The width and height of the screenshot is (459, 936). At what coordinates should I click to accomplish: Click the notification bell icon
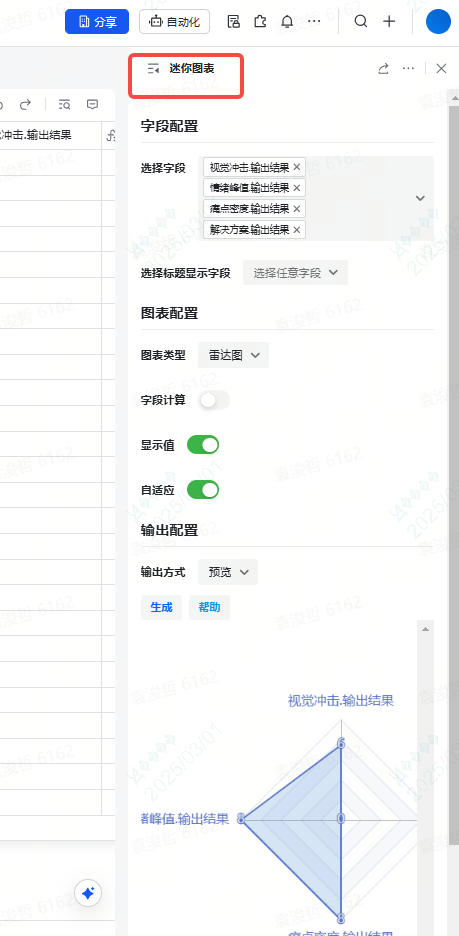[x=287, y=22]
